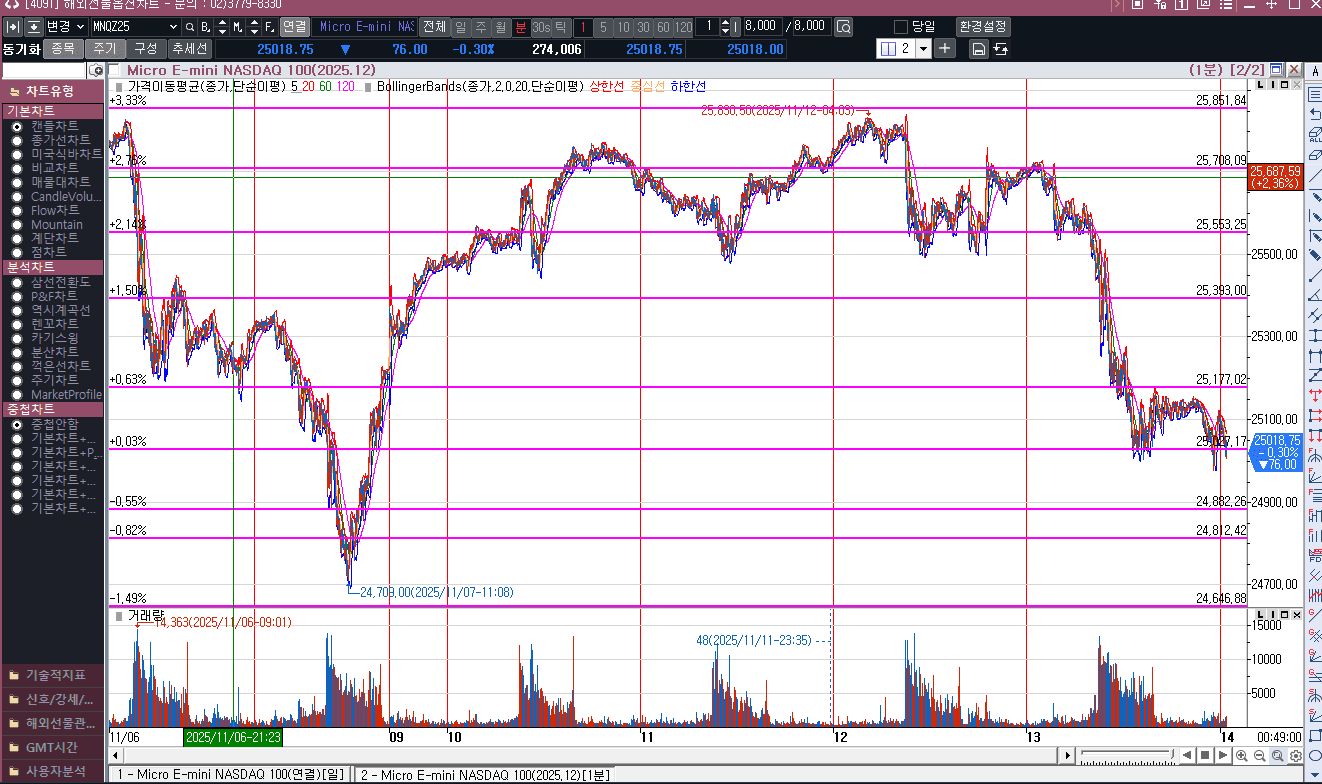Enable the 당일 checkbox
Image resolution: width=1322 pixels, height=784 pixels.
[x=901, y=27]
